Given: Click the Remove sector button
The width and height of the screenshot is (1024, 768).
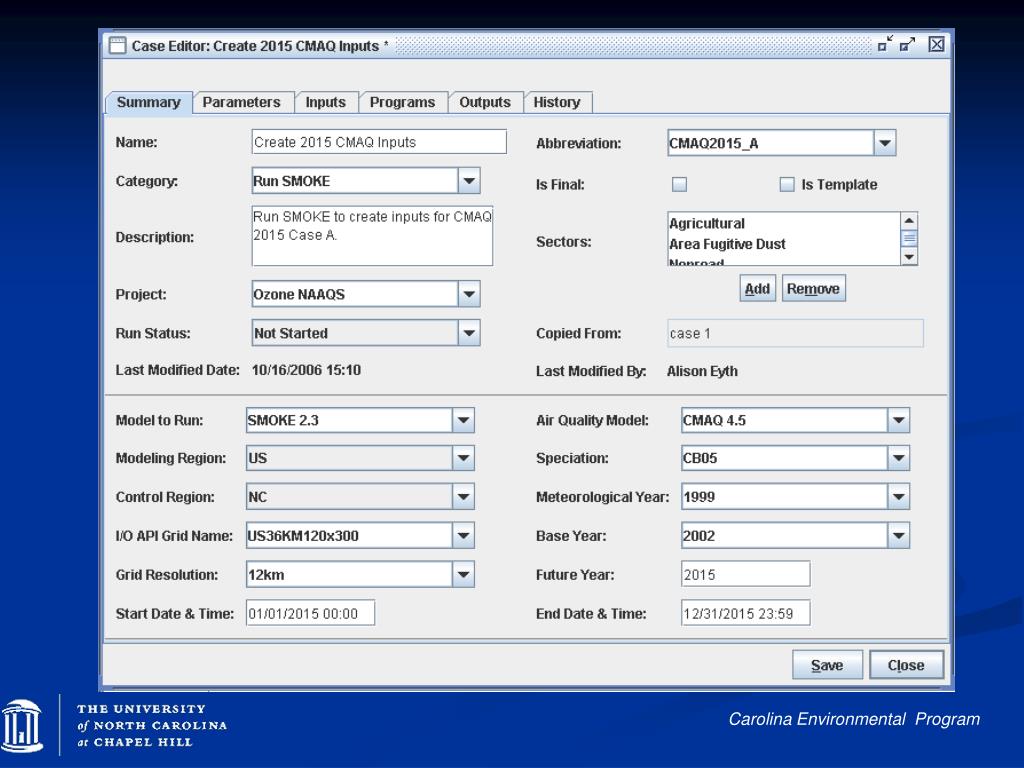Looking at the screenshot, I should click(x=813, y=289).
